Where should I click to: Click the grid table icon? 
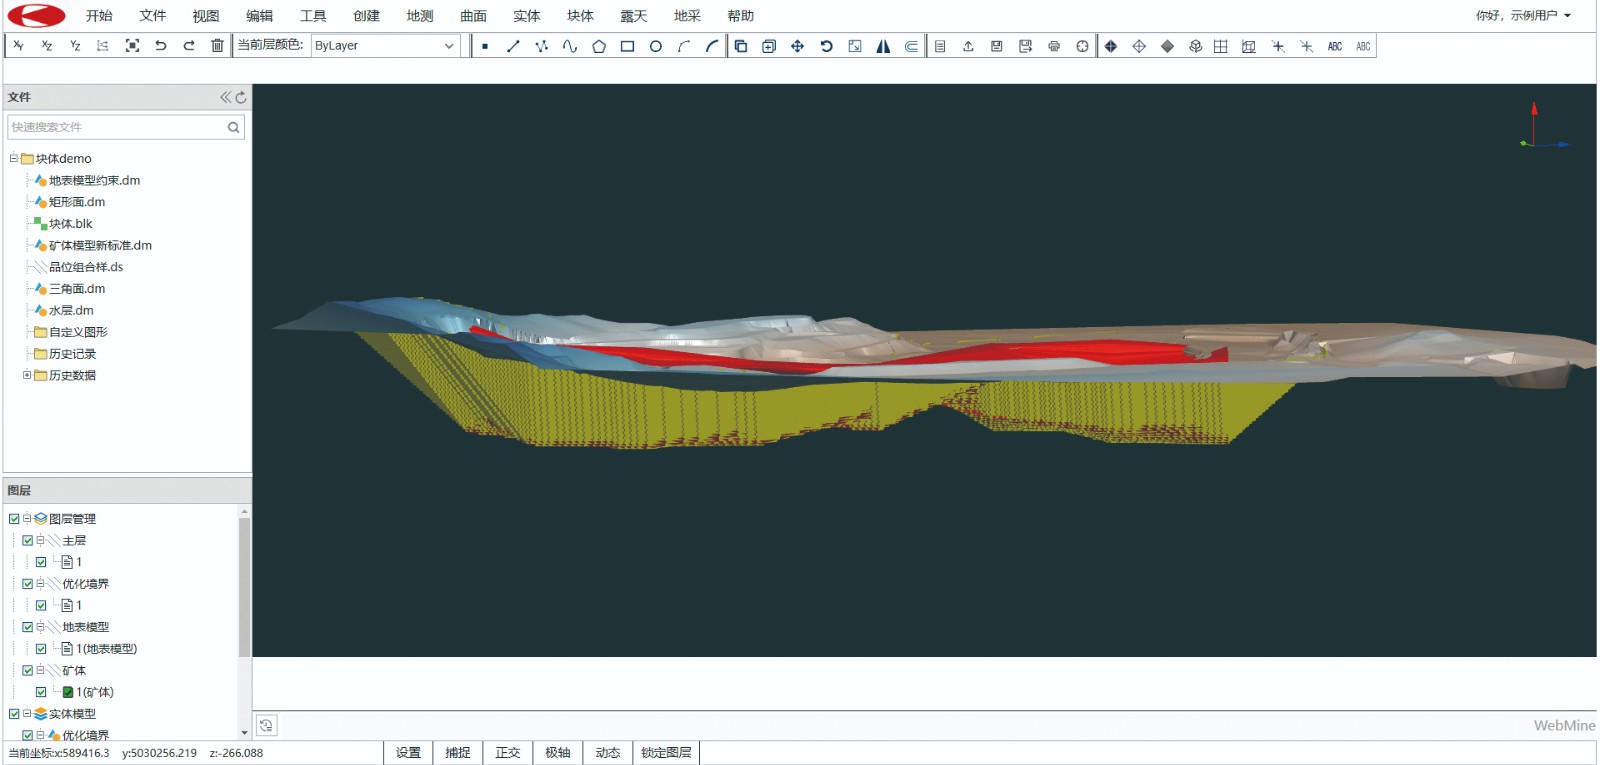pos(1221,46)
